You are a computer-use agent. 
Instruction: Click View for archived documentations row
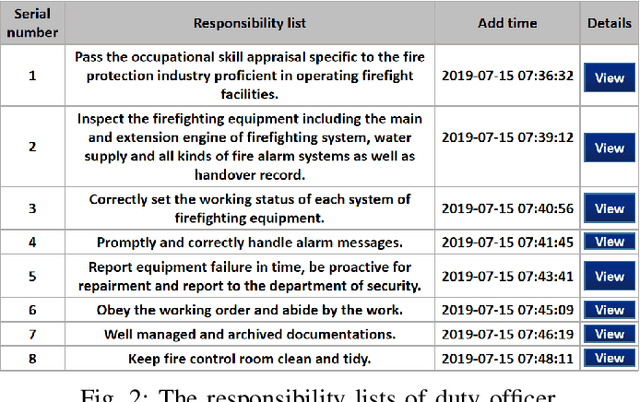pyautogui.click(x=609, y=334)
